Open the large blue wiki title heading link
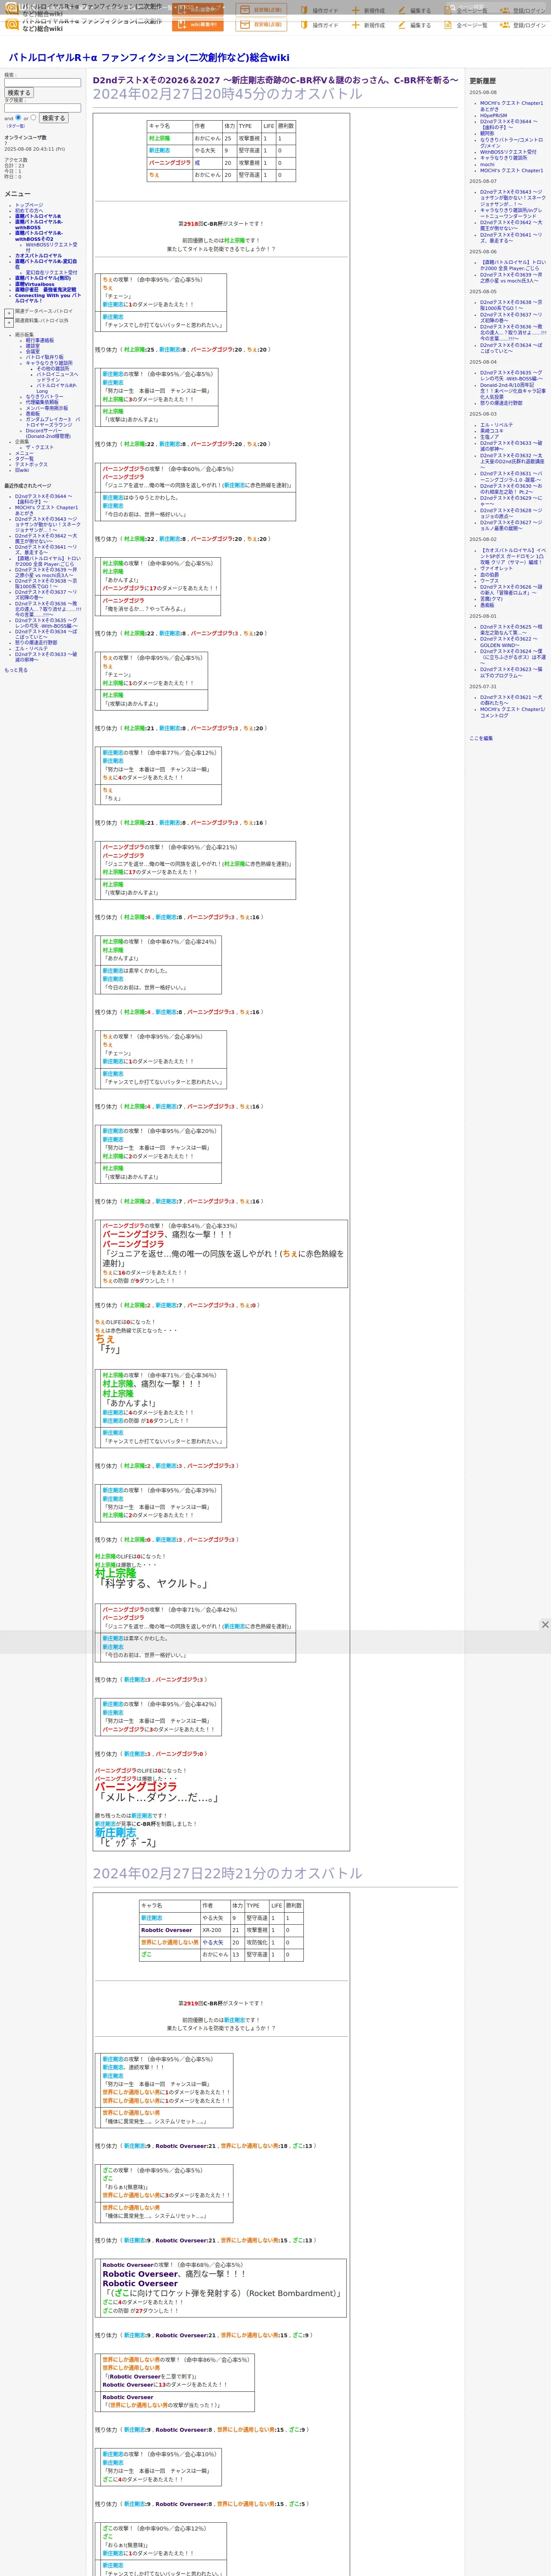 click(x=149, y=58)
